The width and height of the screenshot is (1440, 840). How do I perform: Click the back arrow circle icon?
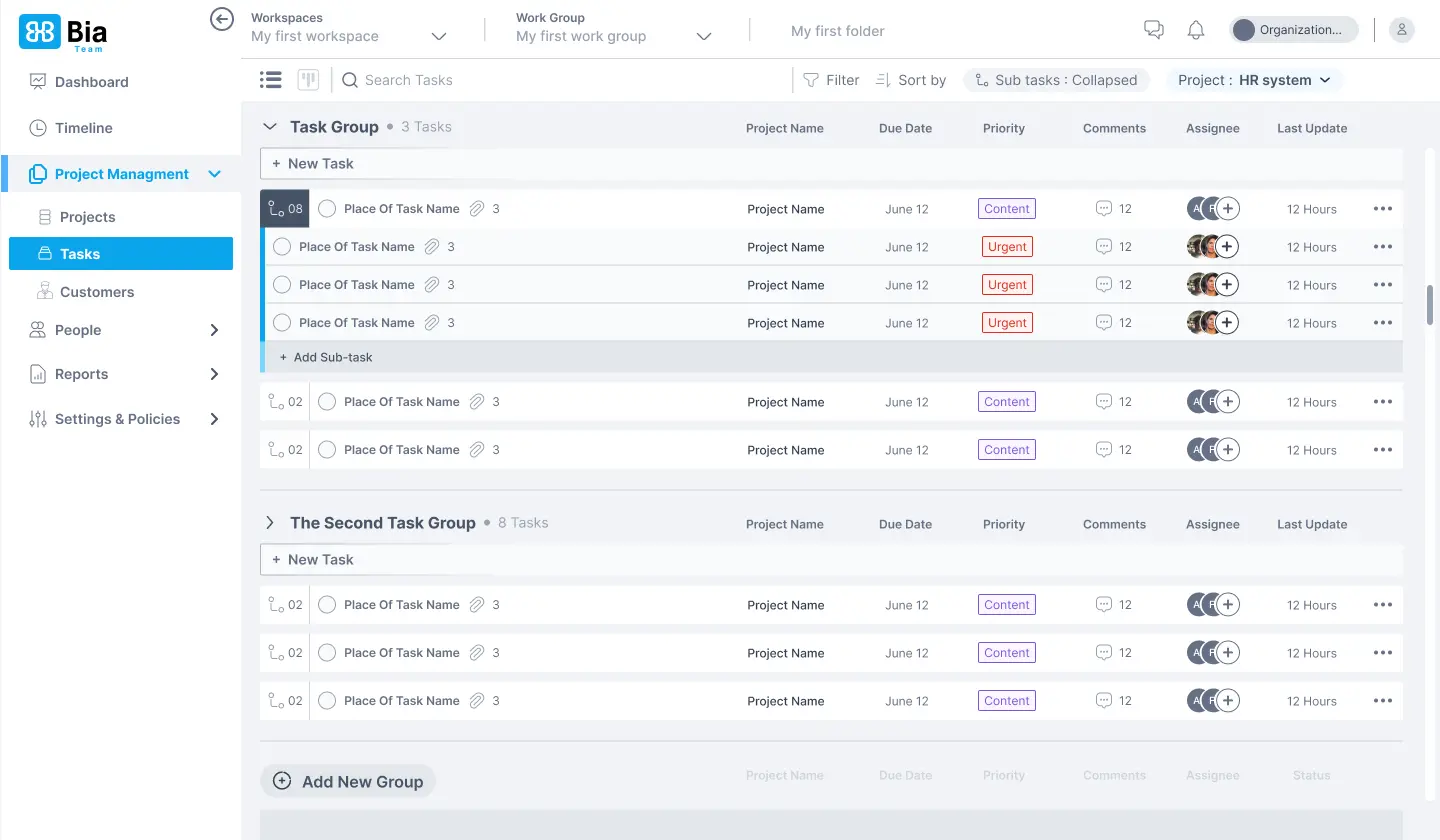point(222,19)
